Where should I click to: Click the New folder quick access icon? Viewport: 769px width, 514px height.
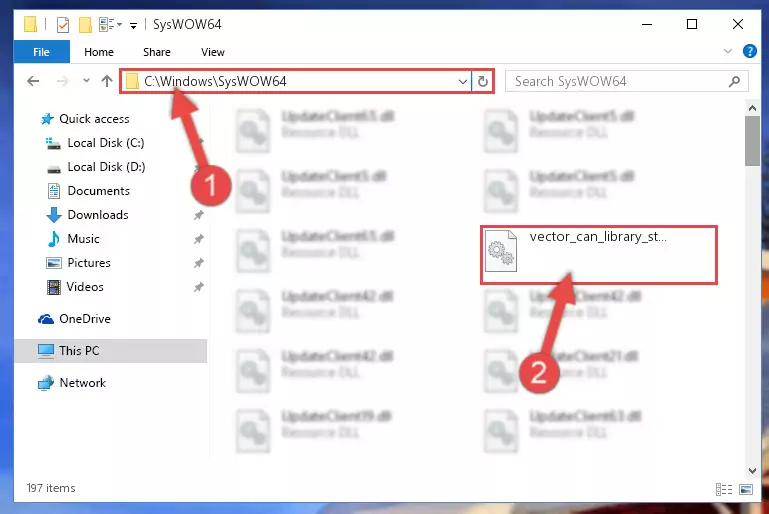tap(85, 25)
